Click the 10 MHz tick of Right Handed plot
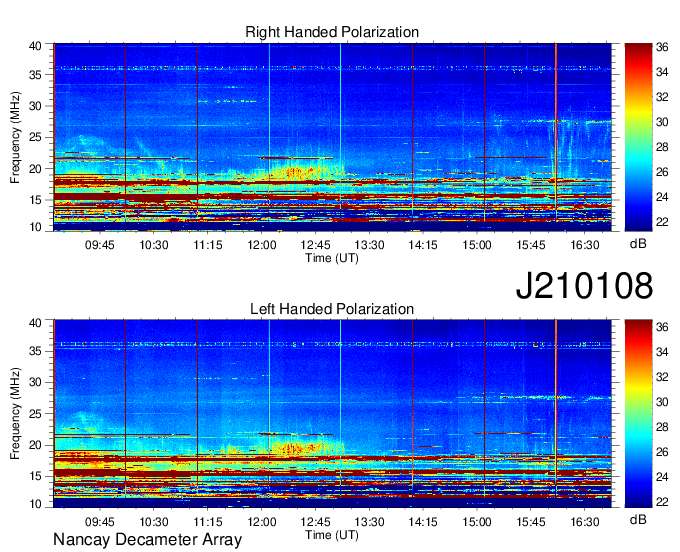Image resolution: width=680 pixels, height=552 pixels. 35,227
